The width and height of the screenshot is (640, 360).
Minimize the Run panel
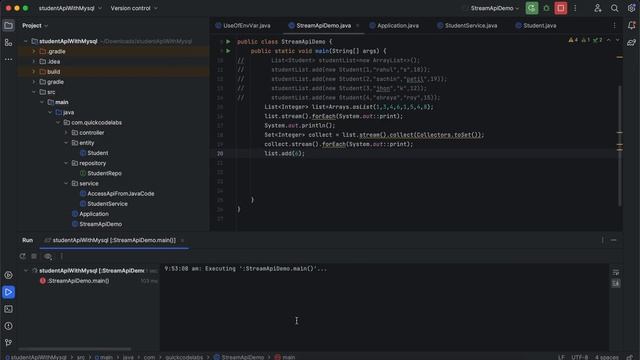click(x=613, y=240)
